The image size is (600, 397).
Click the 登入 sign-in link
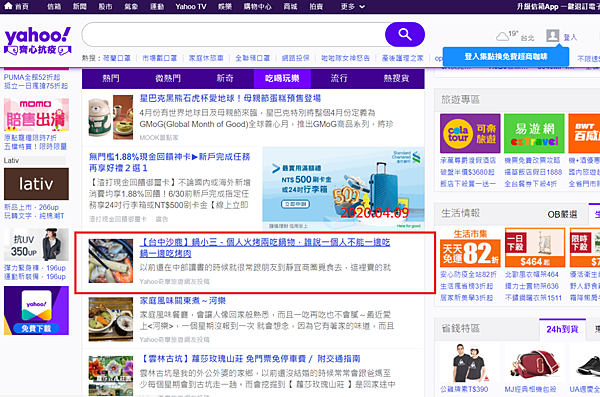coord(570,37)
